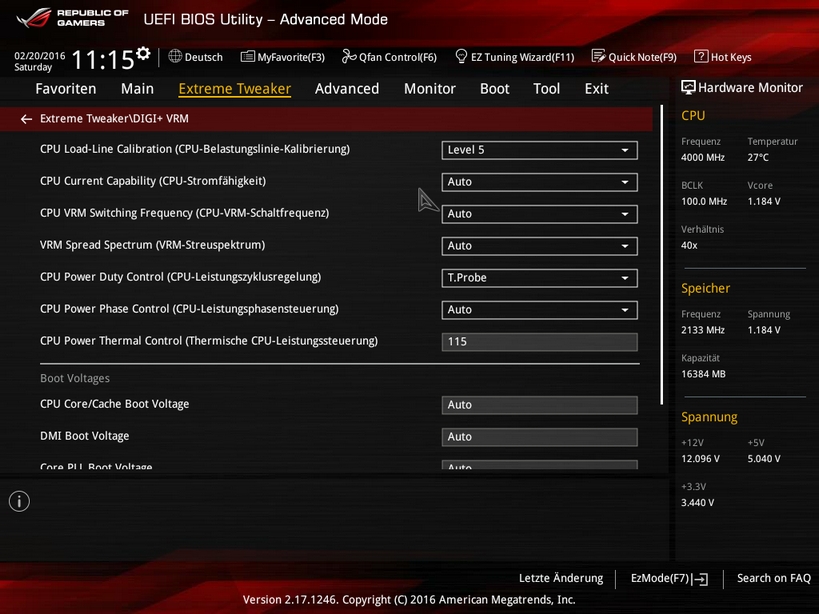
Task: Click Kapazität value 16384 MB
Action: point(703,374)
